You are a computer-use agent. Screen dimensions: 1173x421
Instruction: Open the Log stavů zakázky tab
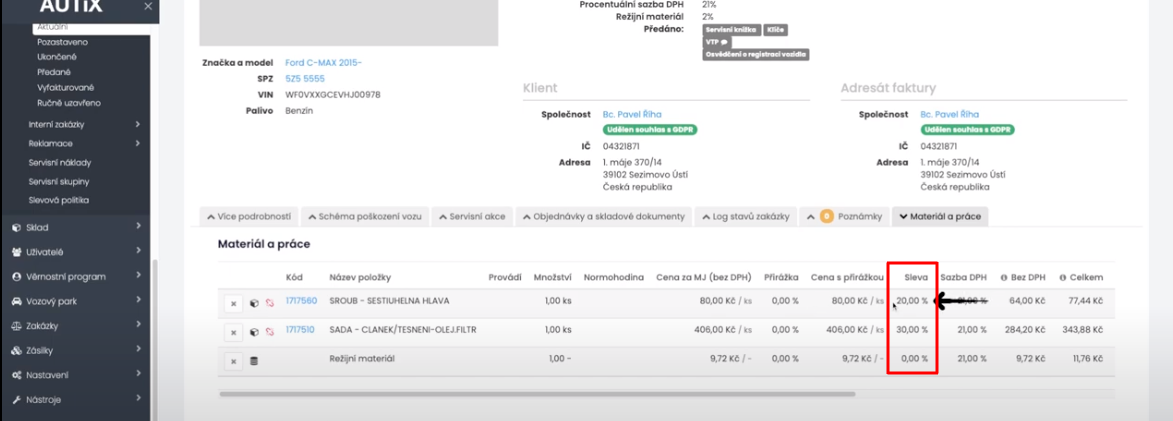(746, 217)
